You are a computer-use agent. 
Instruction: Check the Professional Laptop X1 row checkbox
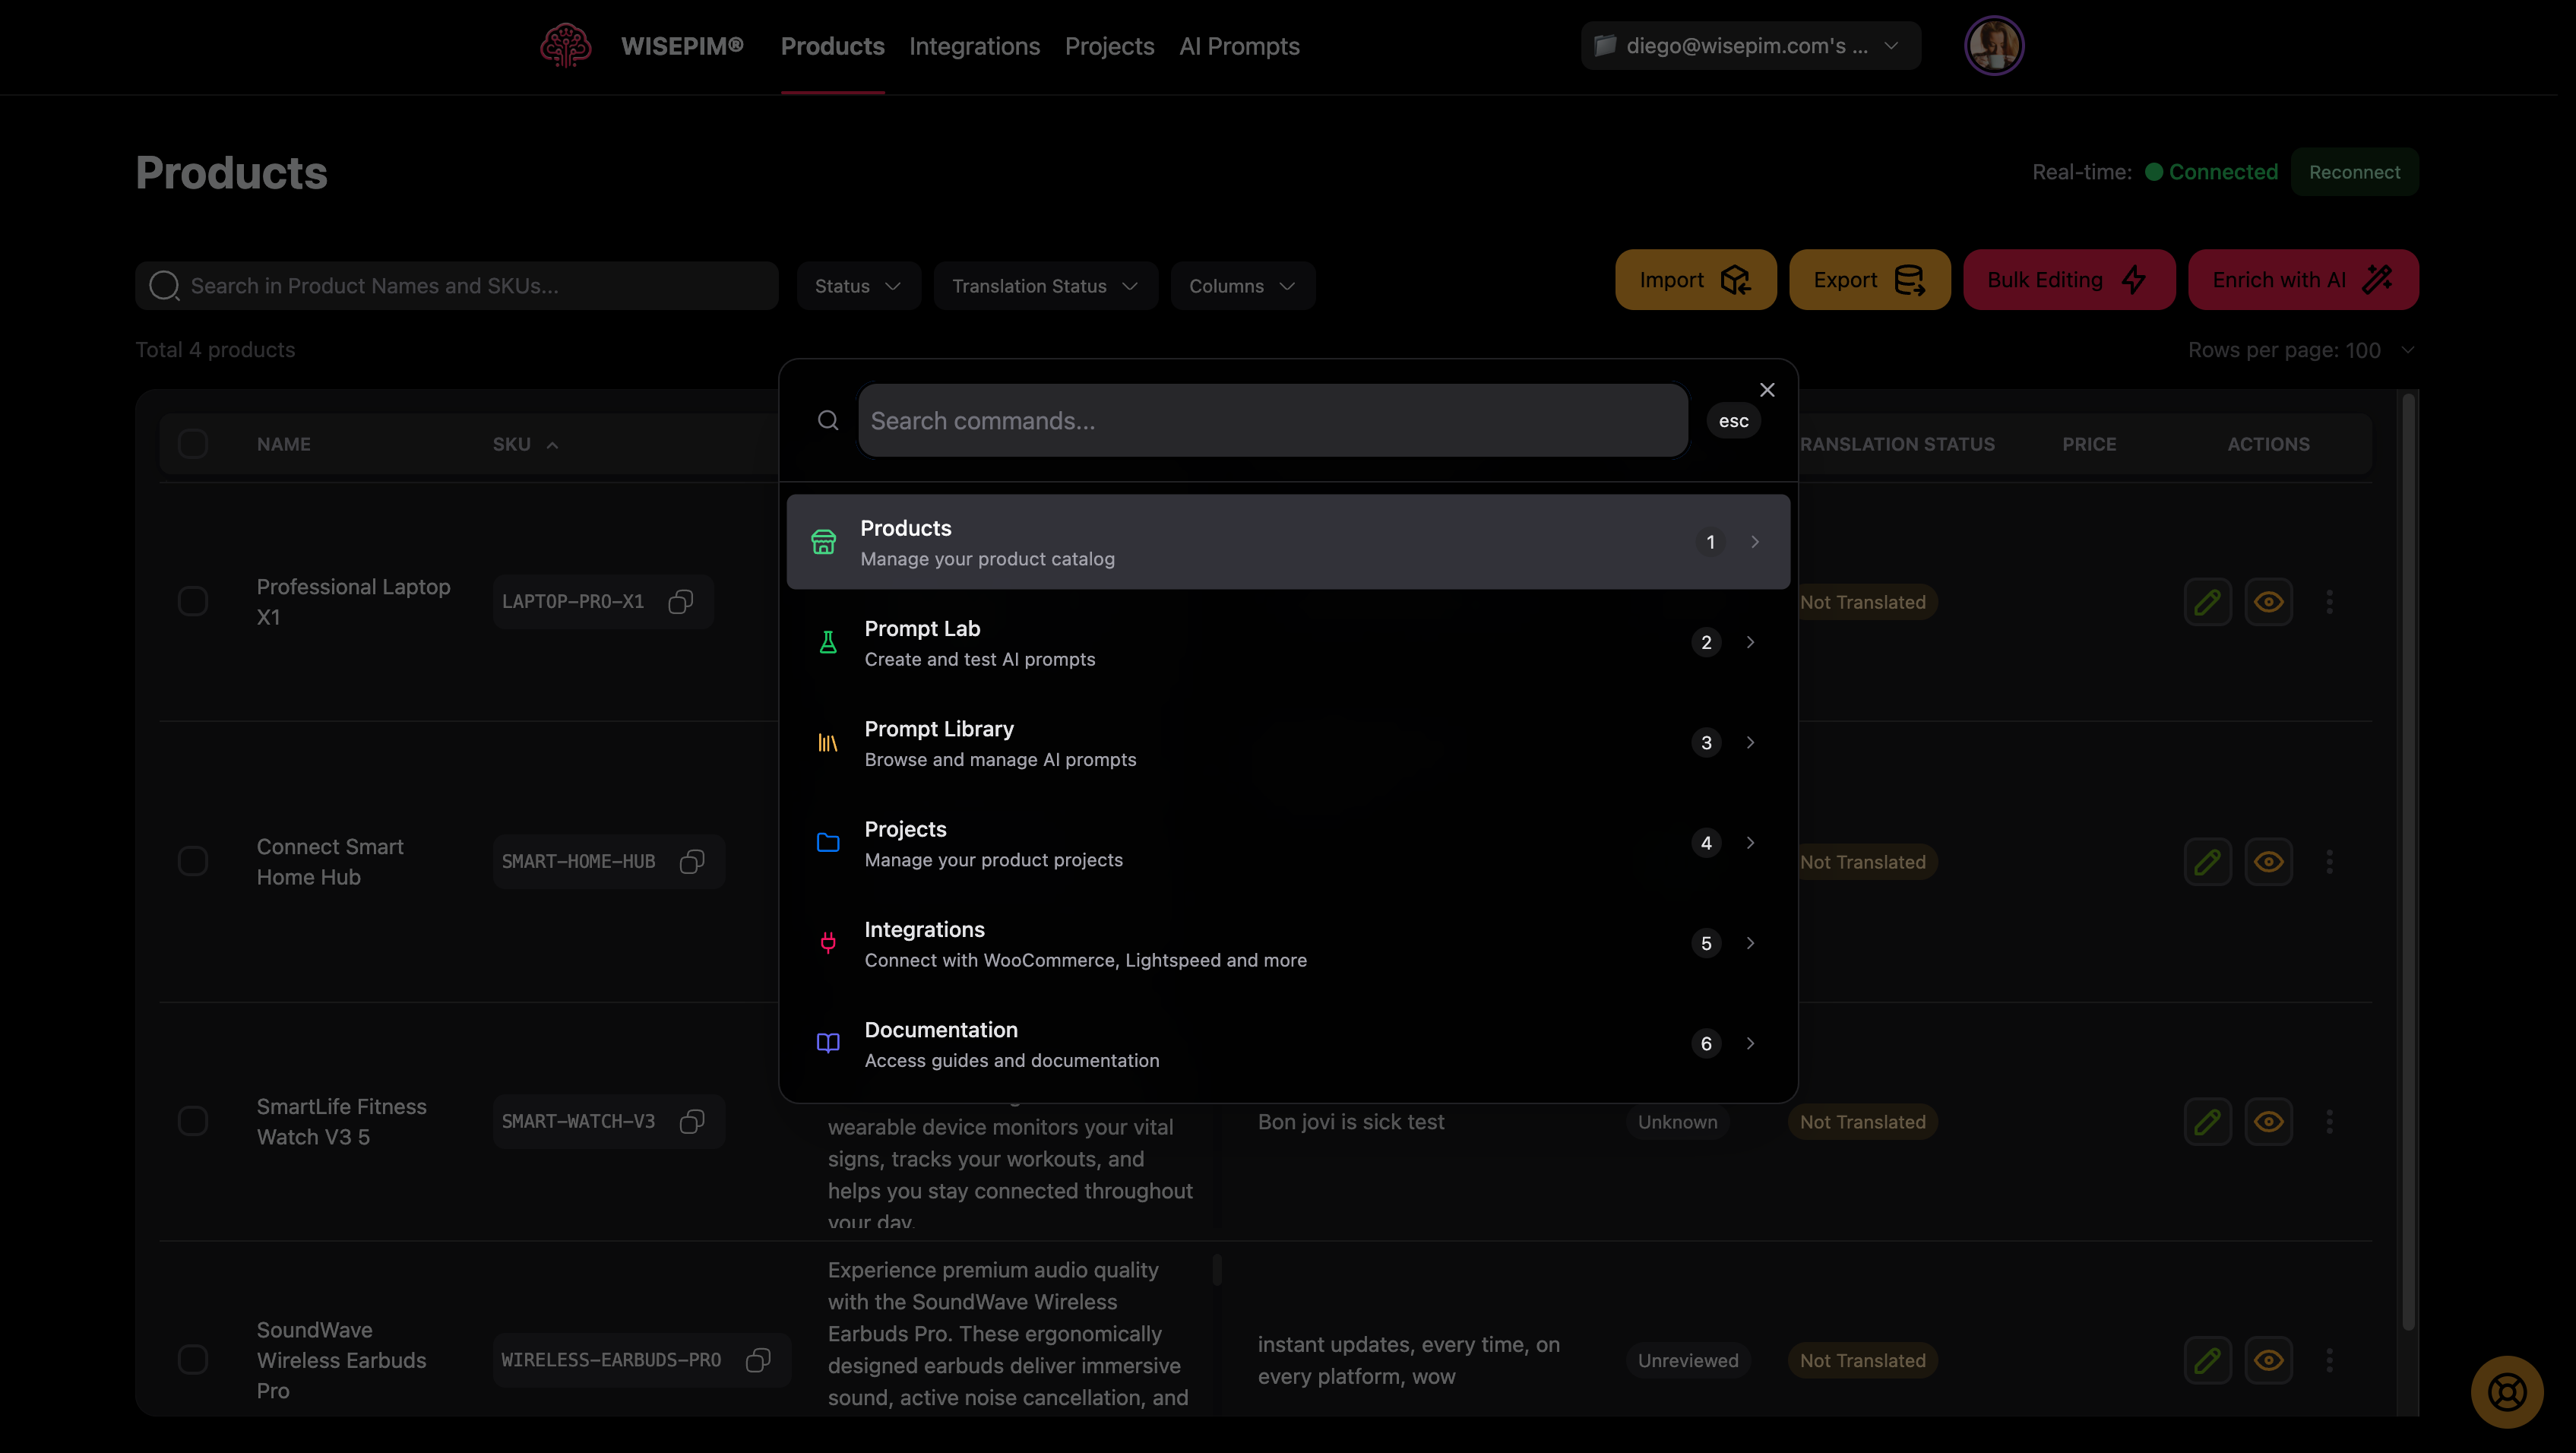point(193,602)
